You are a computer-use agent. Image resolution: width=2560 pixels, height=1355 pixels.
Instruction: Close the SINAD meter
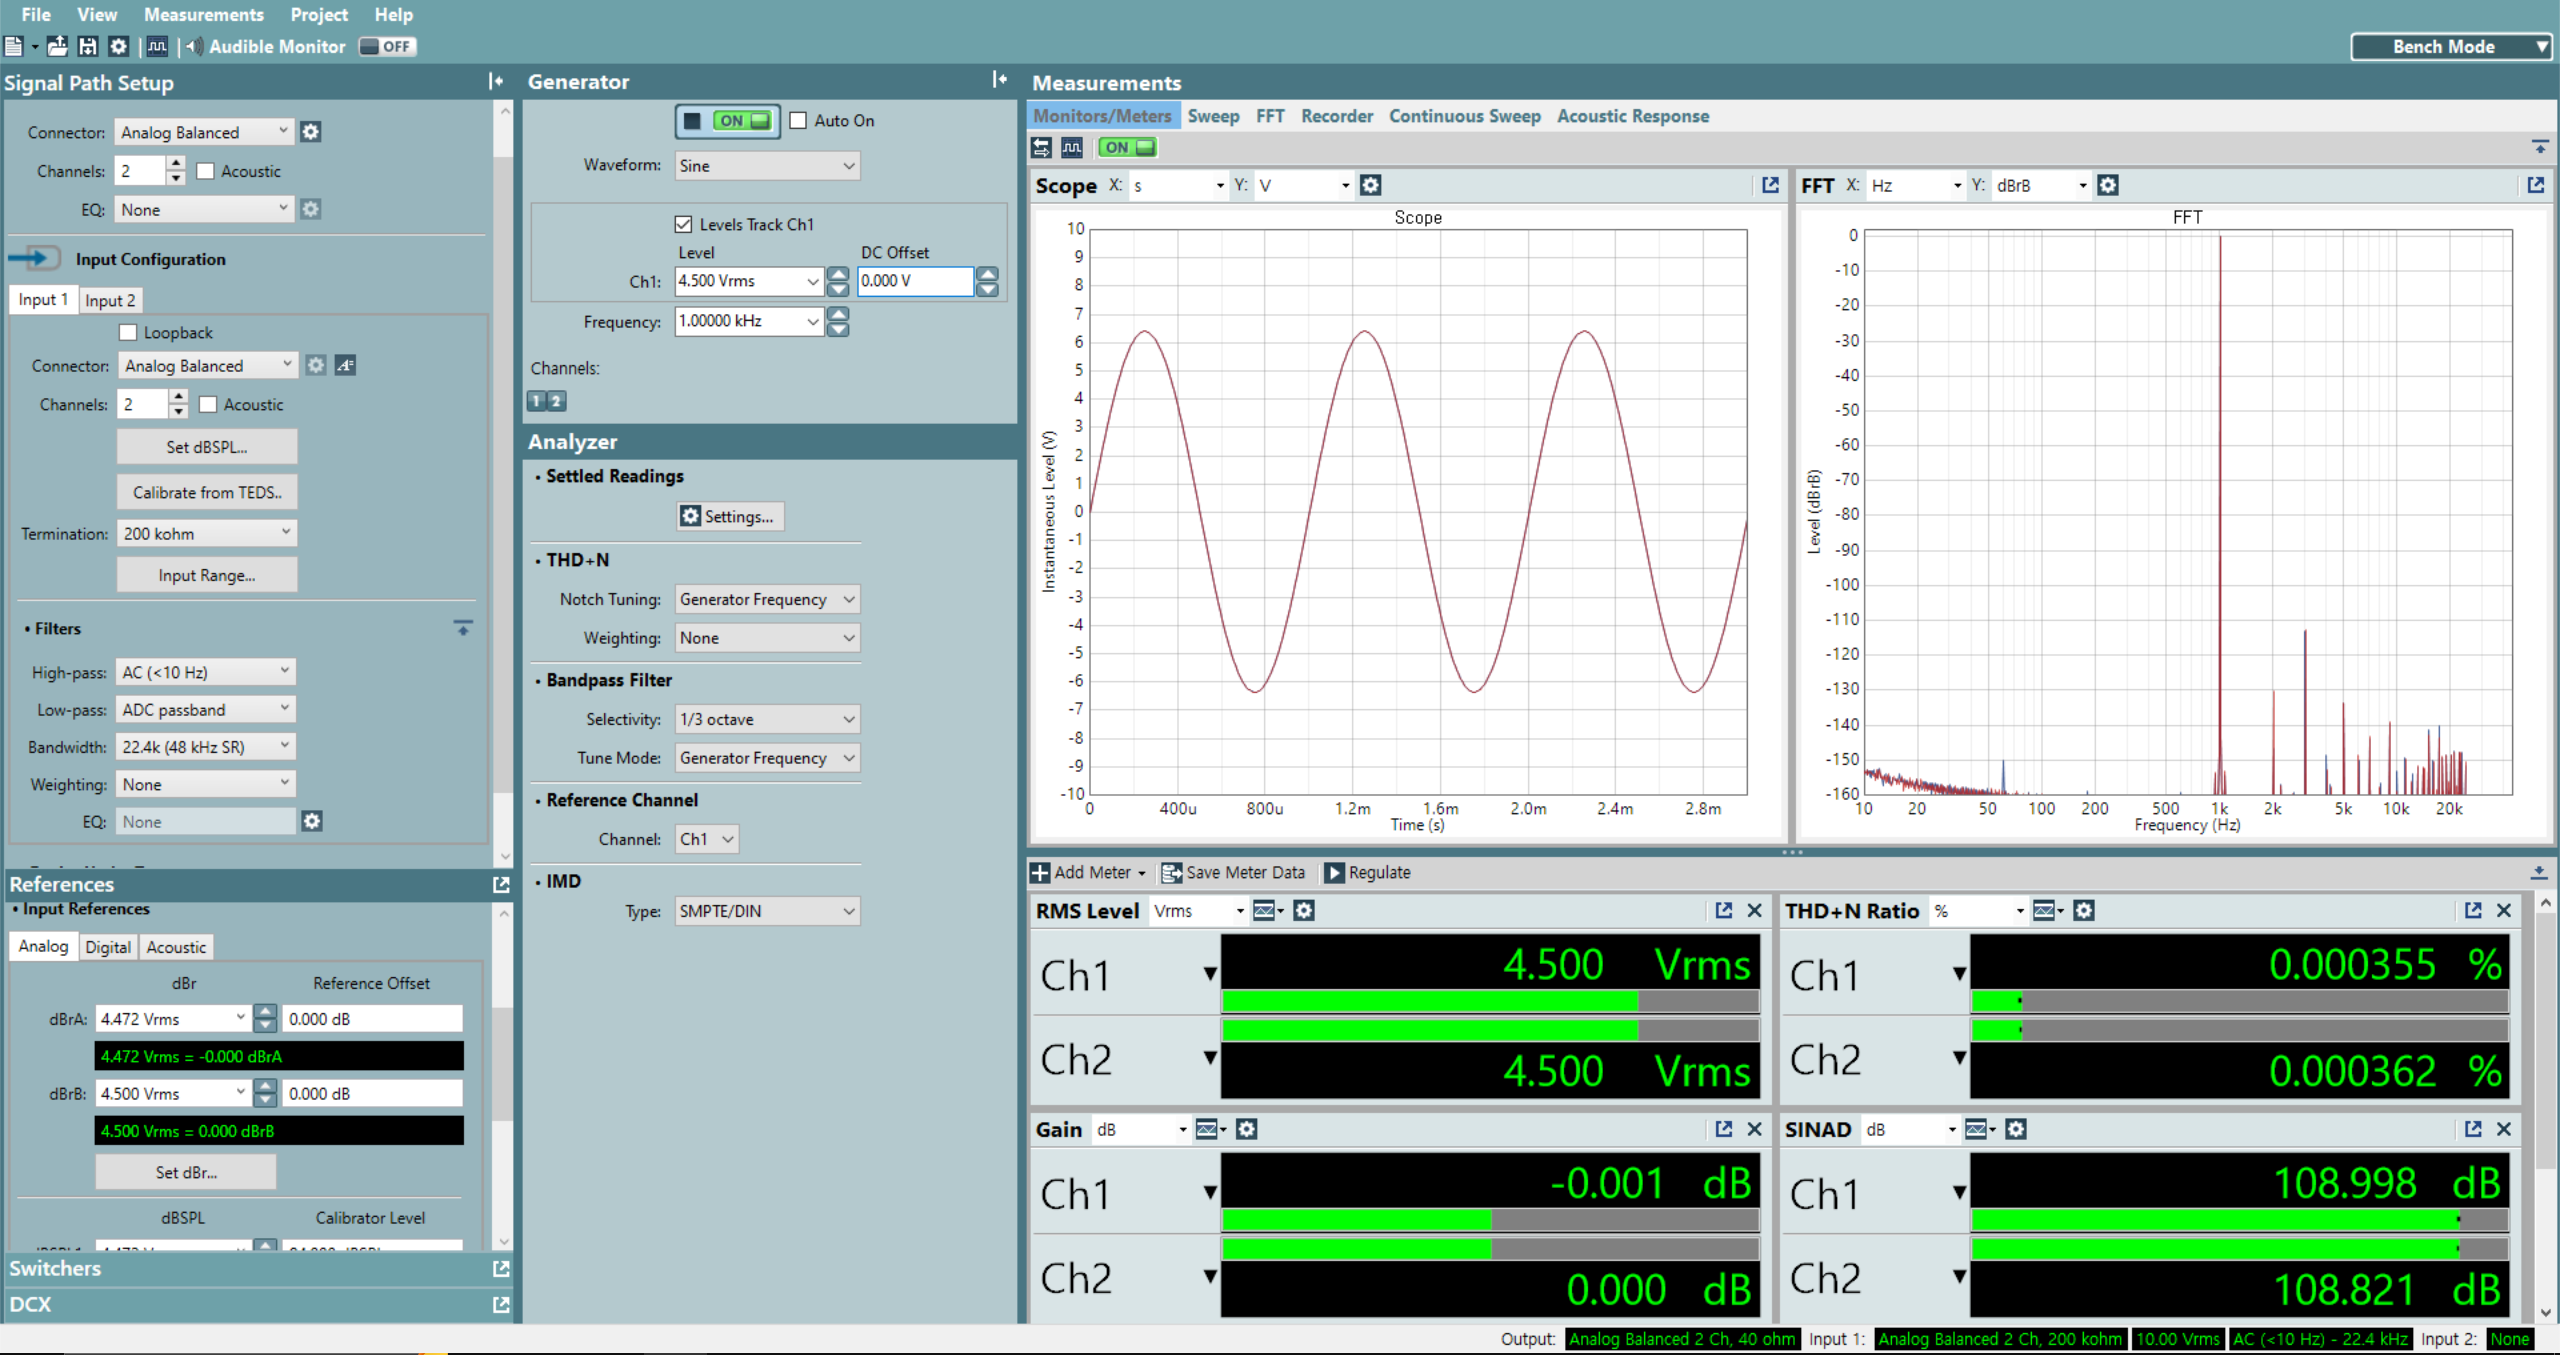click(x=2504, y=1129)
